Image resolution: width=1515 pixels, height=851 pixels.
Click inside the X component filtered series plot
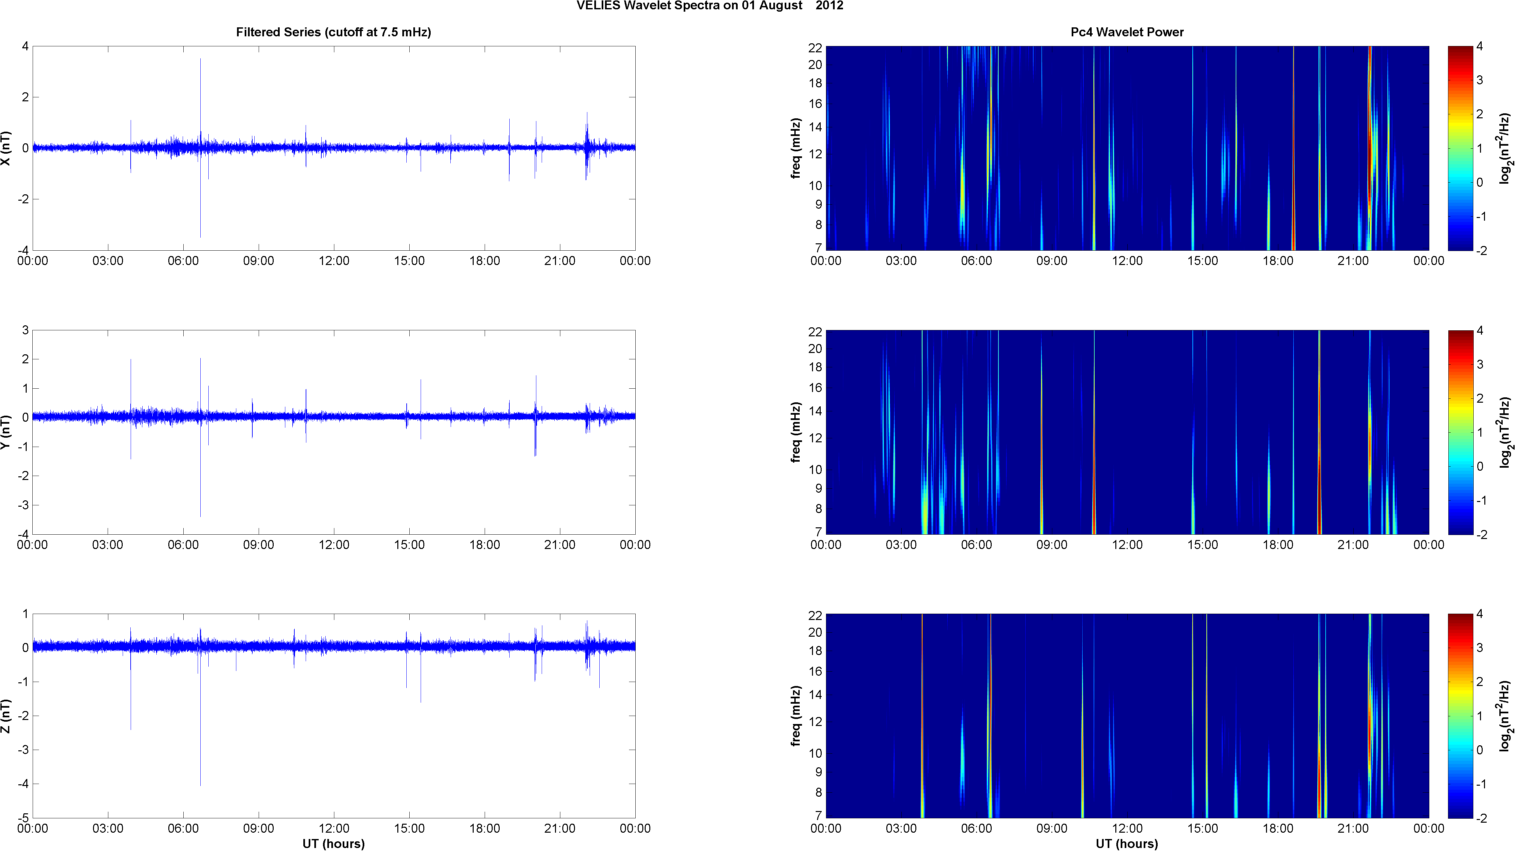point(334,148)
